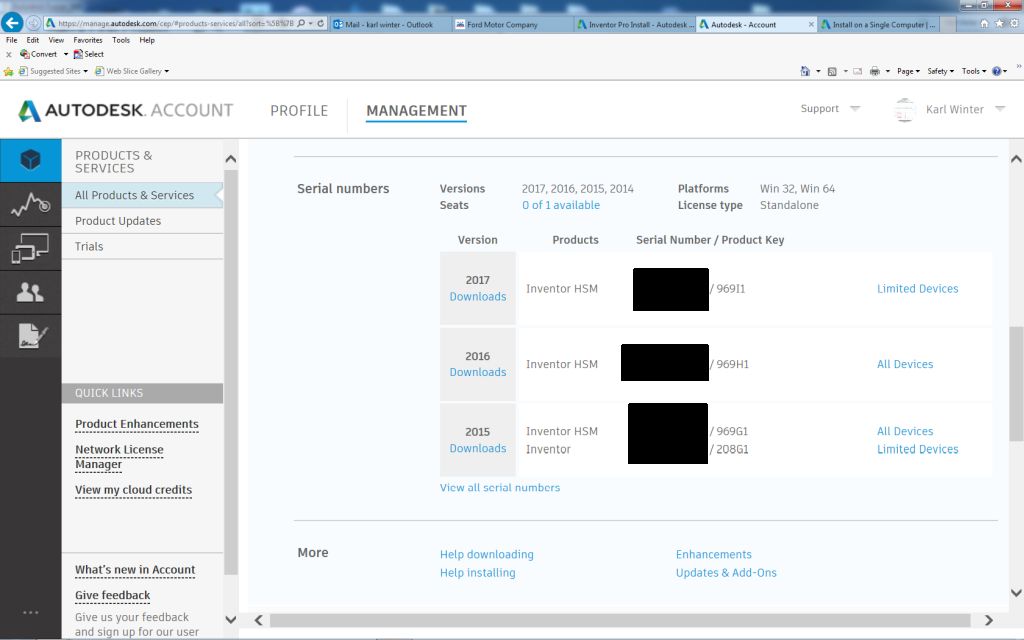Click the browser Home icon
1024x640 pixels.
pyautogui.click(x=806, y=70)
